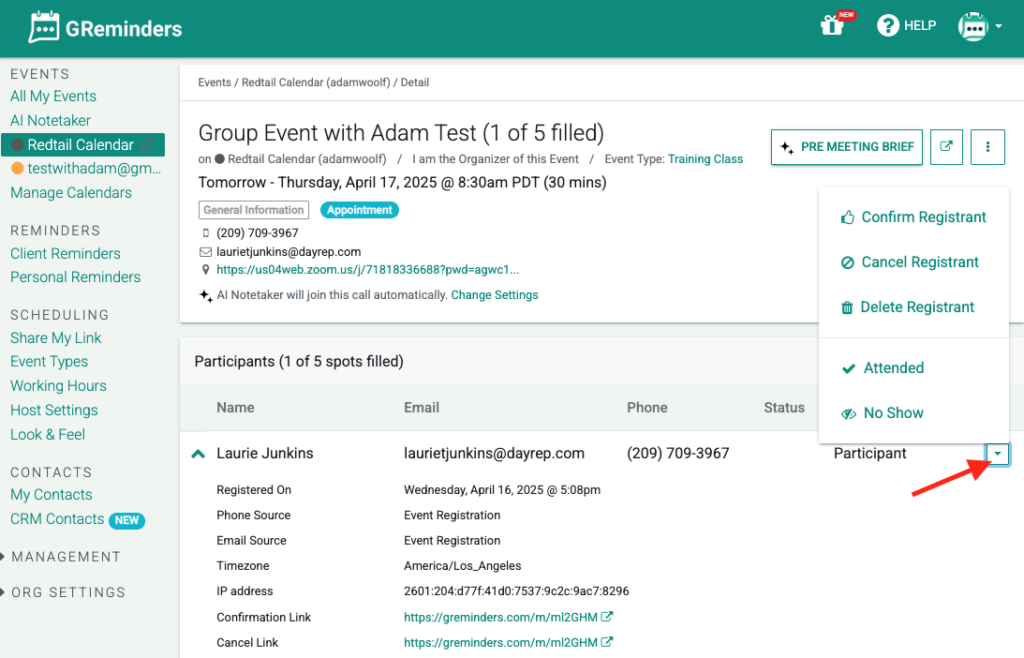Click Redtail Calendar (adamwoolf) breadcrumb

click(316, 82)
